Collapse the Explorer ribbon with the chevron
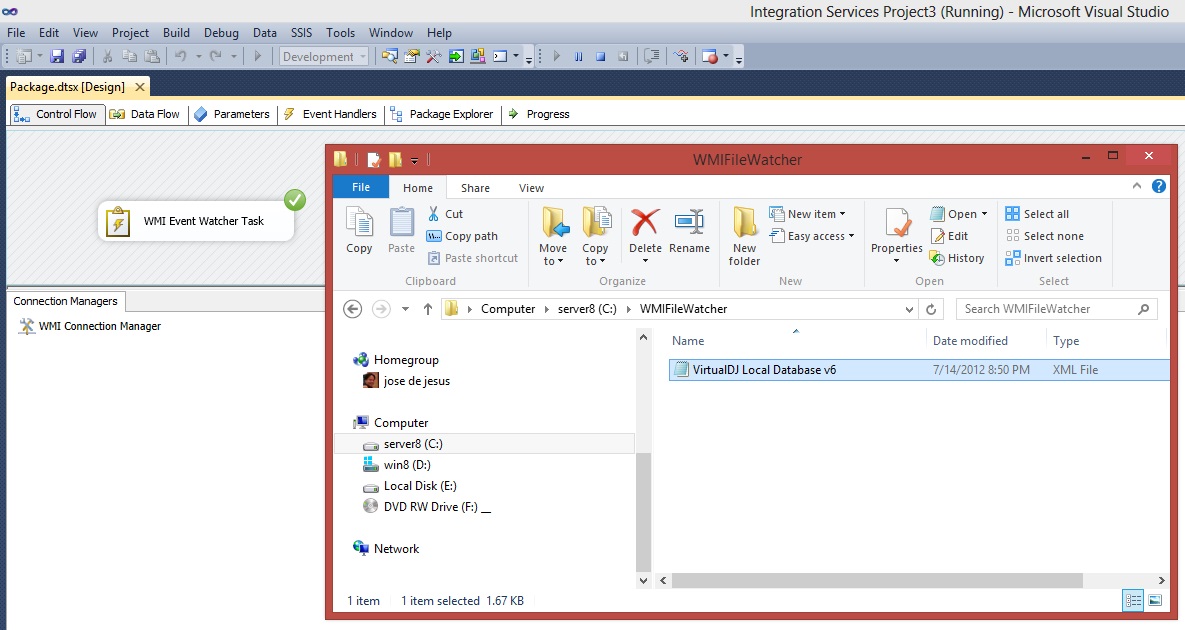The height and width of the screenshot is (630, 1185). point(1137,187)
